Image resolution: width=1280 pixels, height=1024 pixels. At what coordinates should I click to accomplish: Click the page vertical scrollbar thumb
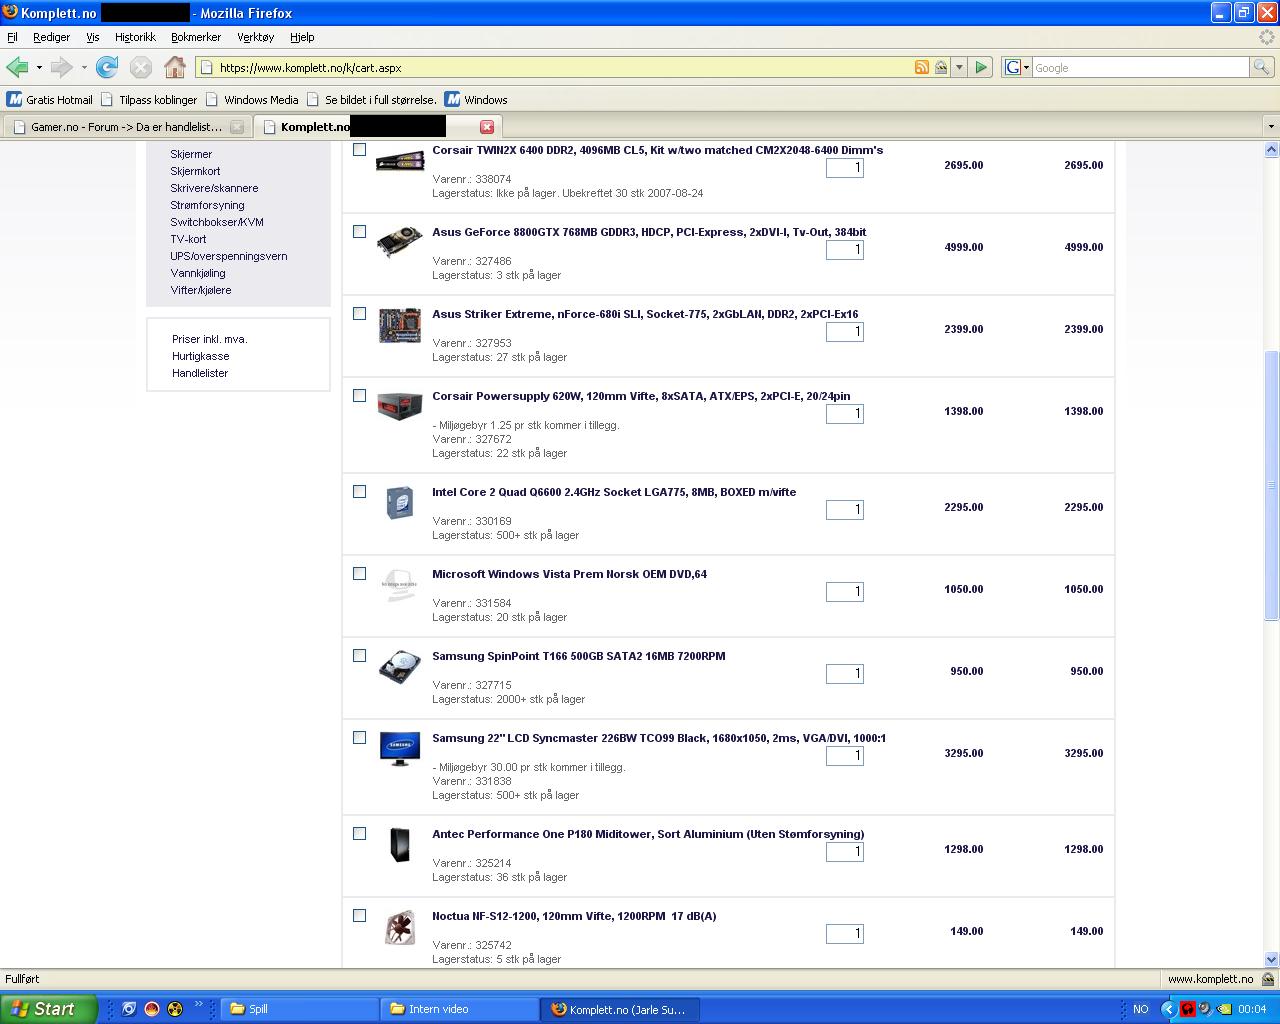tap(1271, 486)
